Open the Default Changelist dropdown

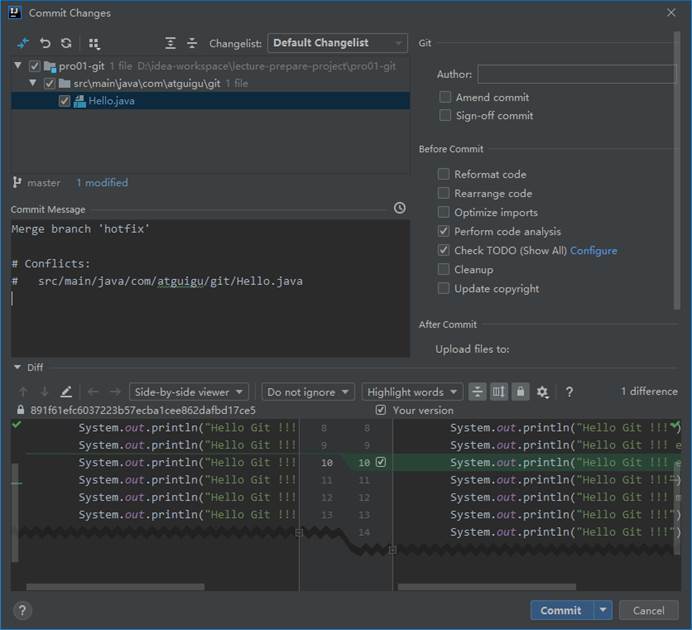pos(337,43)
